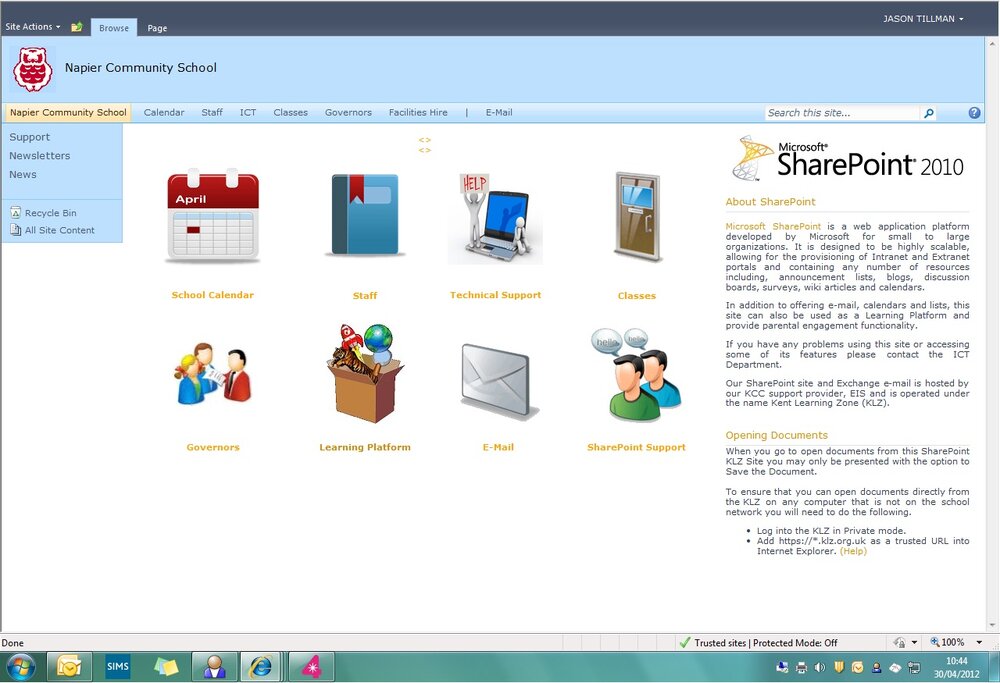The image size is (1000, 683).
Task: Click the HELP laptop Technical Support icon
Action: pyautogui.click(x=496, y=218)
